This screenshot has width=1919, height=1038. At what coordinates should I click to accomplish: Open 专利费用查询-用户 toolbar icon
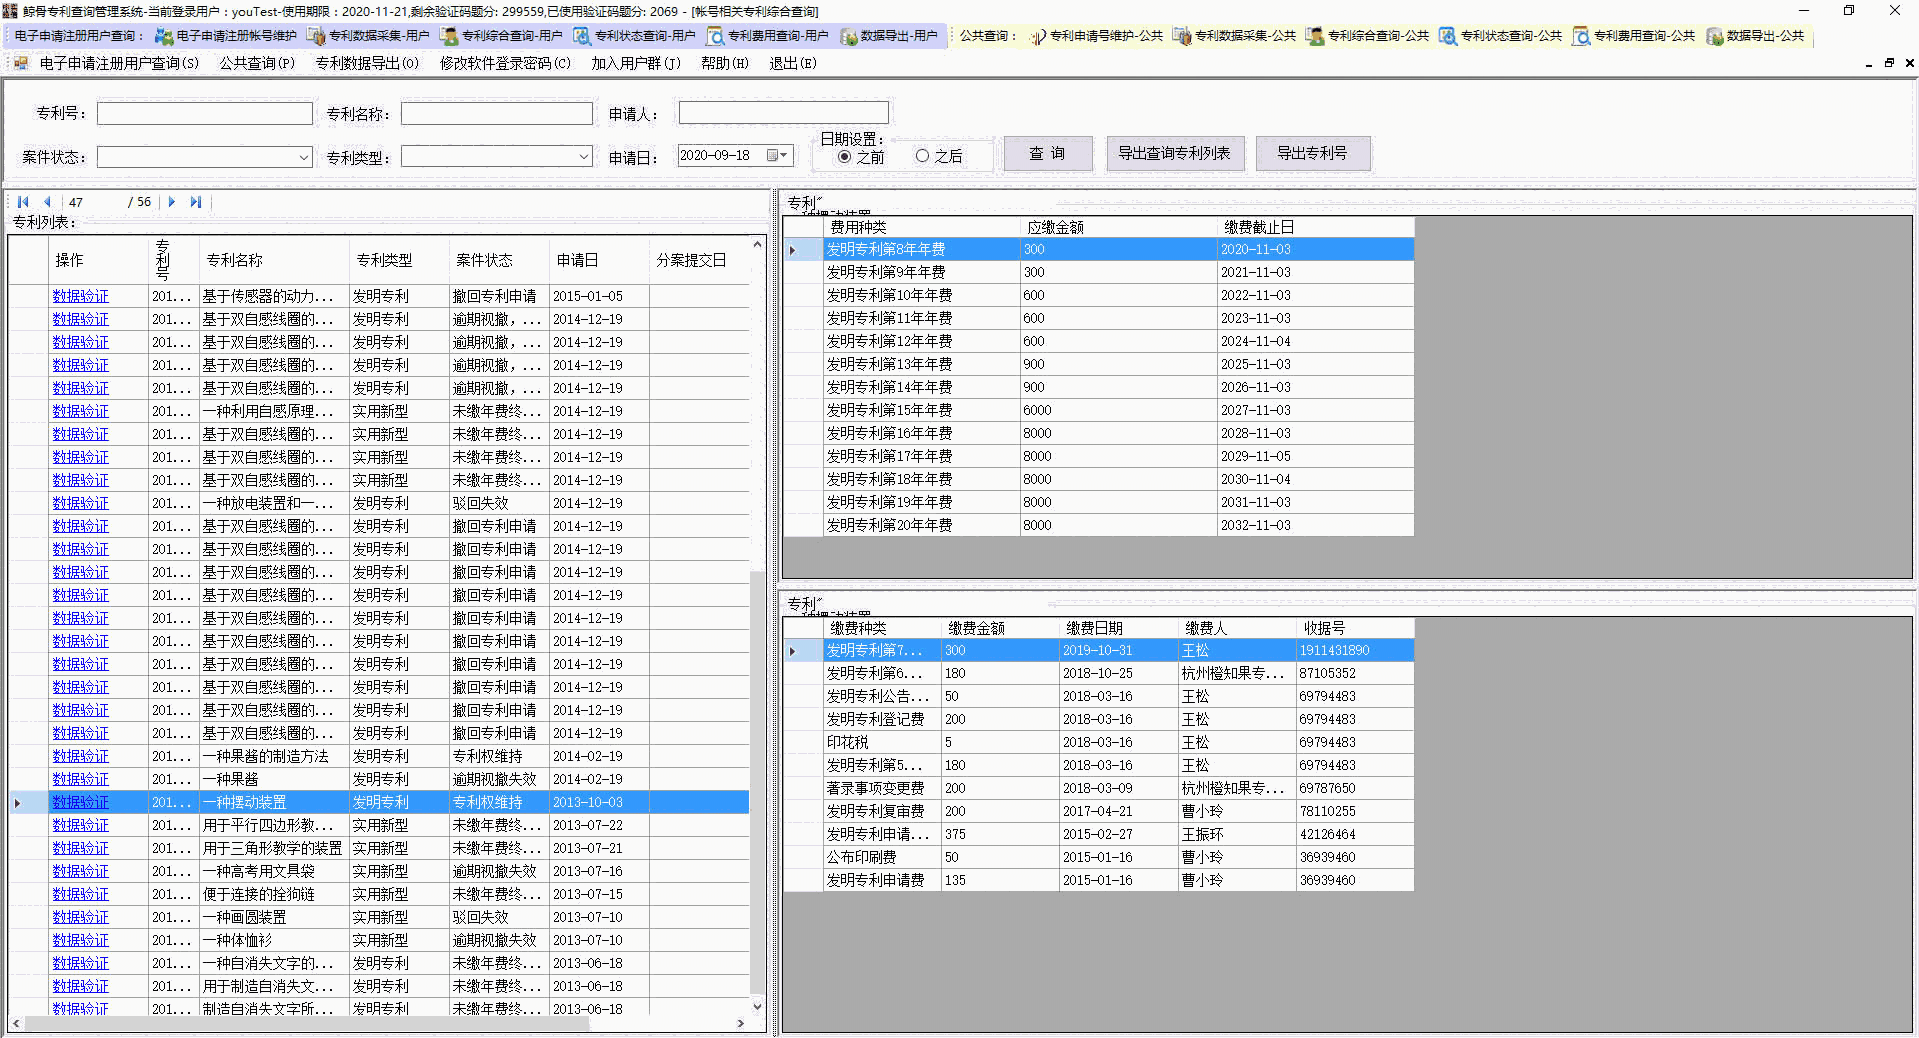point(766,35)
